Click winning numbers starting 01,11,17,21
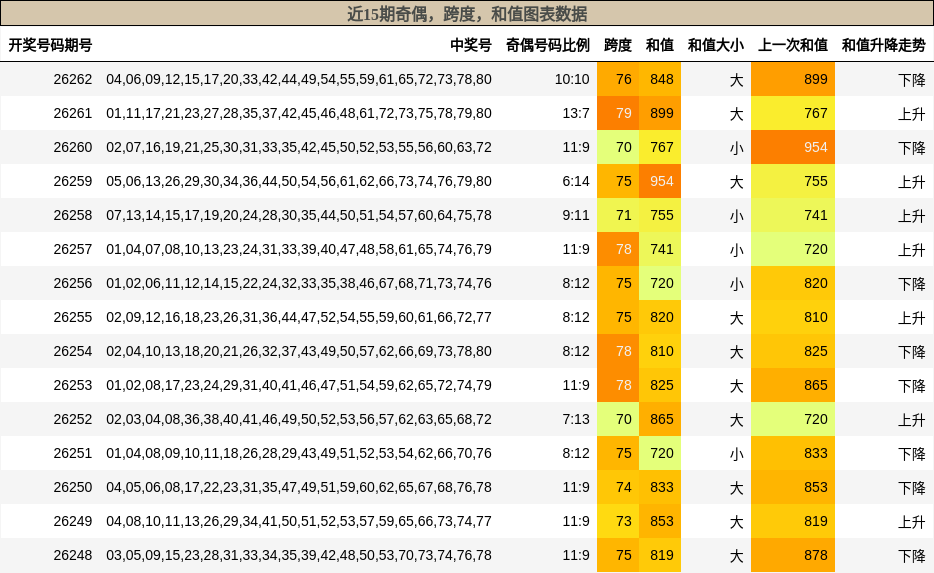 pyautogui.click(x=299, y=113)
